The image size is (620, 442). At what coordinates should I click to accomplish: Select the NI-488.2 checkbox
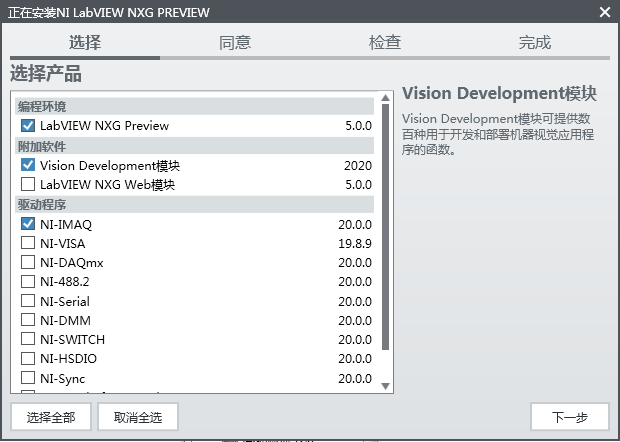[28, 282]
